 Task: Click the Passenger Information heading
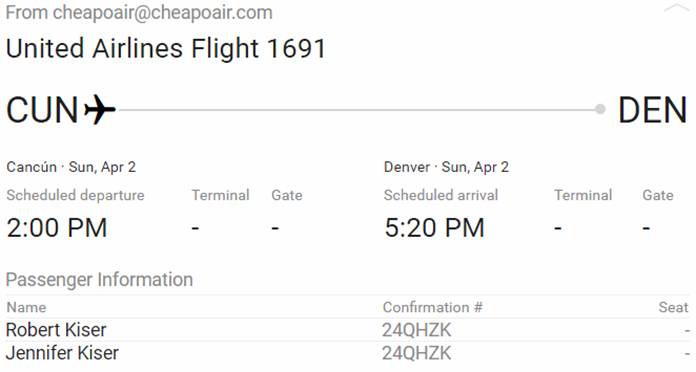[x=99, y=280]
